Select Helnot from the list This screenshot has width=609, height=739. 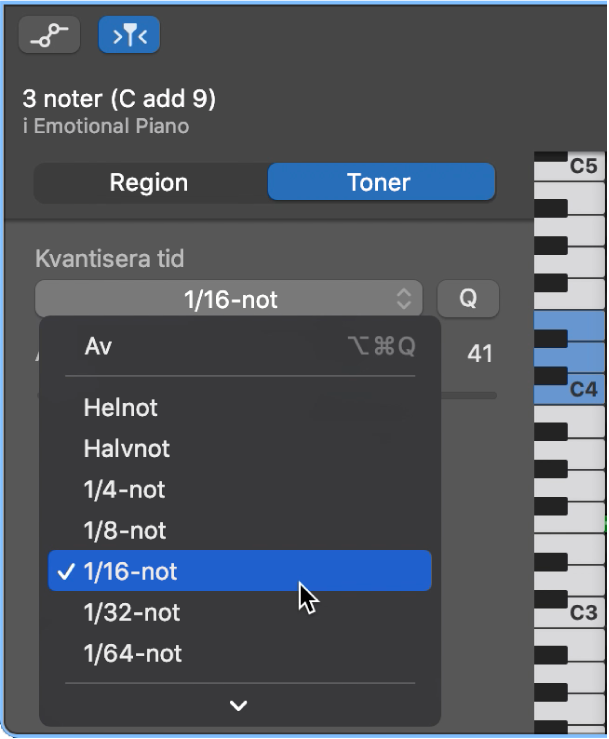click(x=120, y=408)
